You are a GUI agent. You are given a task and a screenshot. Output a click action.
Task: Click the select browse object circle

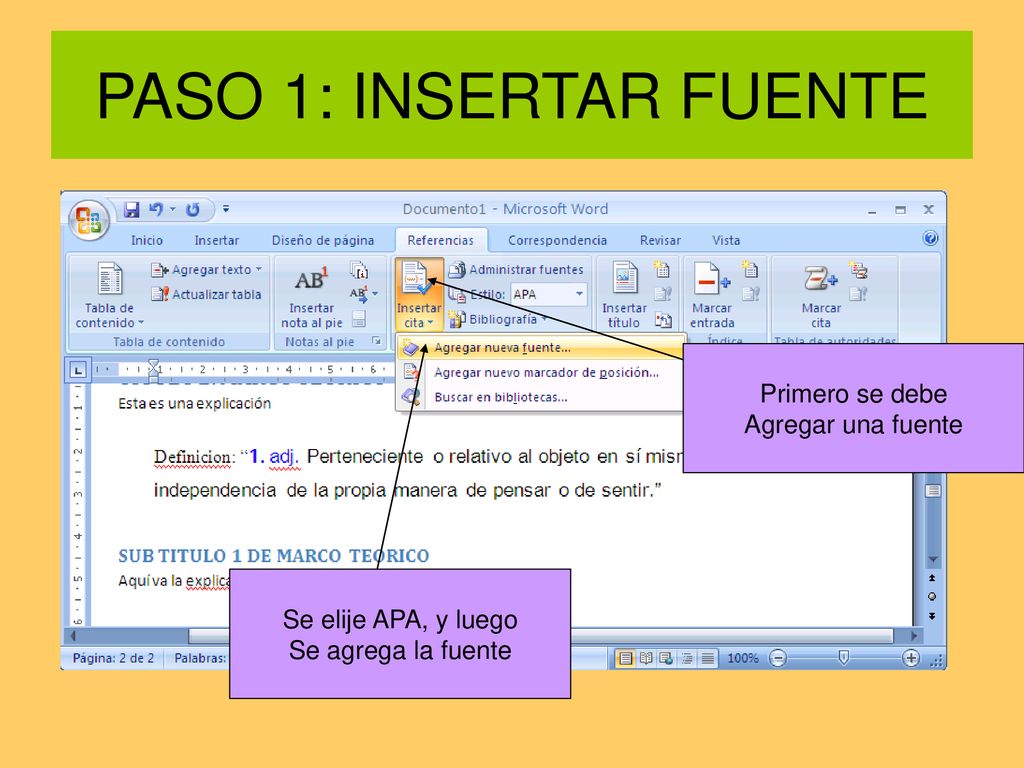(933, 597)
